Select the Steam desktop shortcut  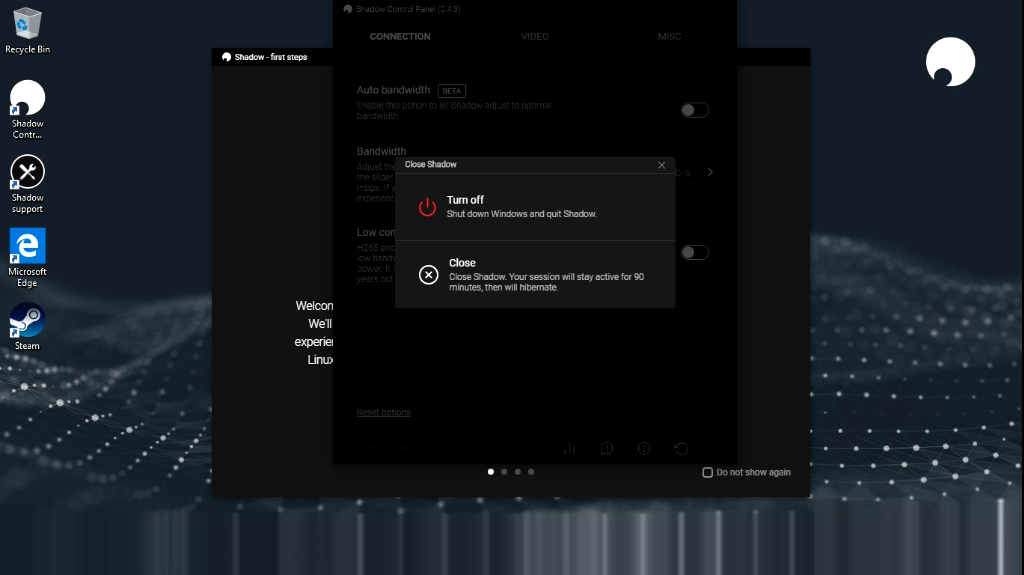(x=27, y=327)
